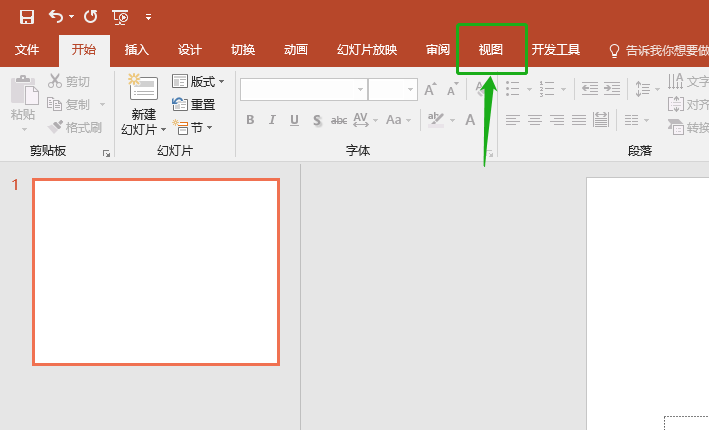Click the 格式刷 format painter
709x430 pixels.
click(x=75, y=128)
